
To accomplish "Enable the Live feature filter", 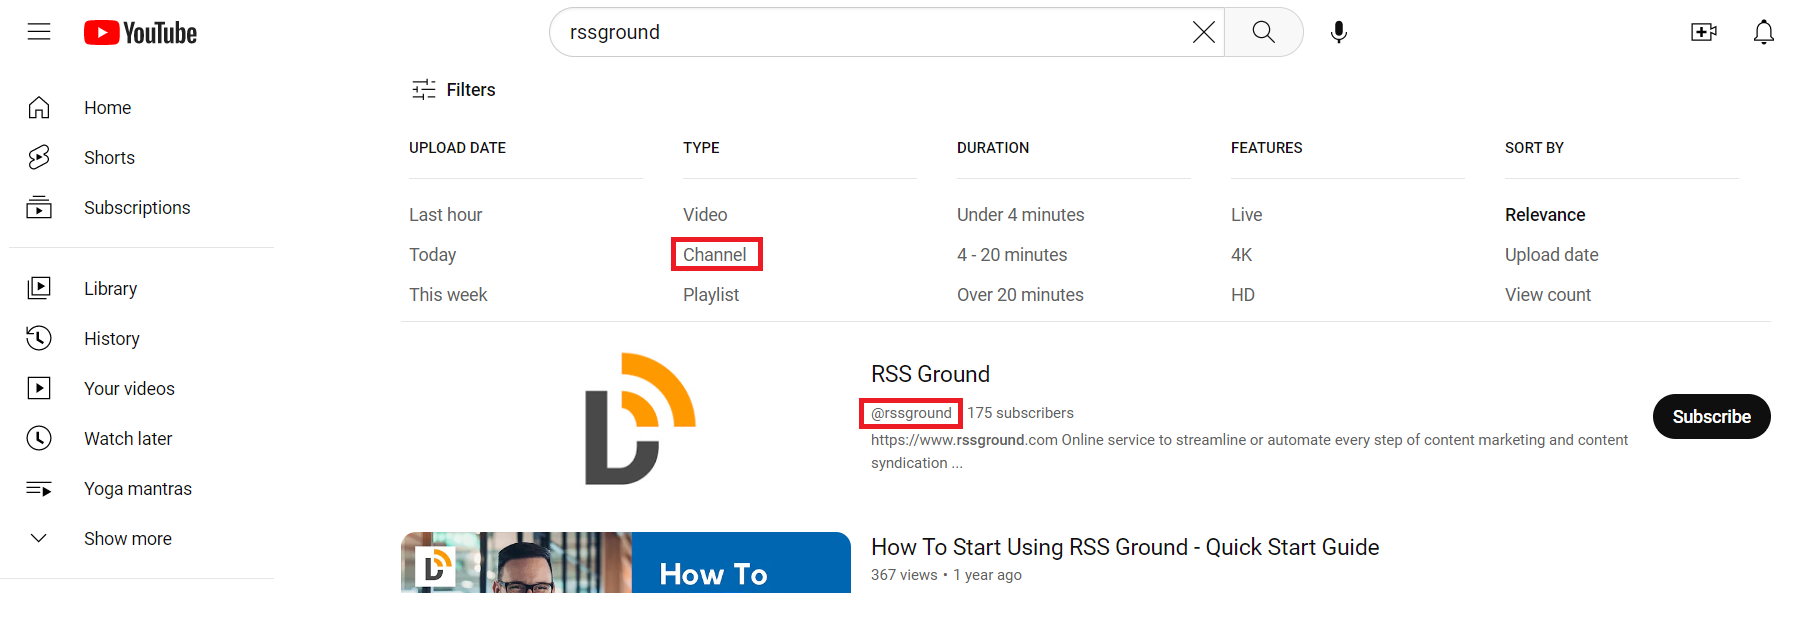I will tap(1246, 214).
